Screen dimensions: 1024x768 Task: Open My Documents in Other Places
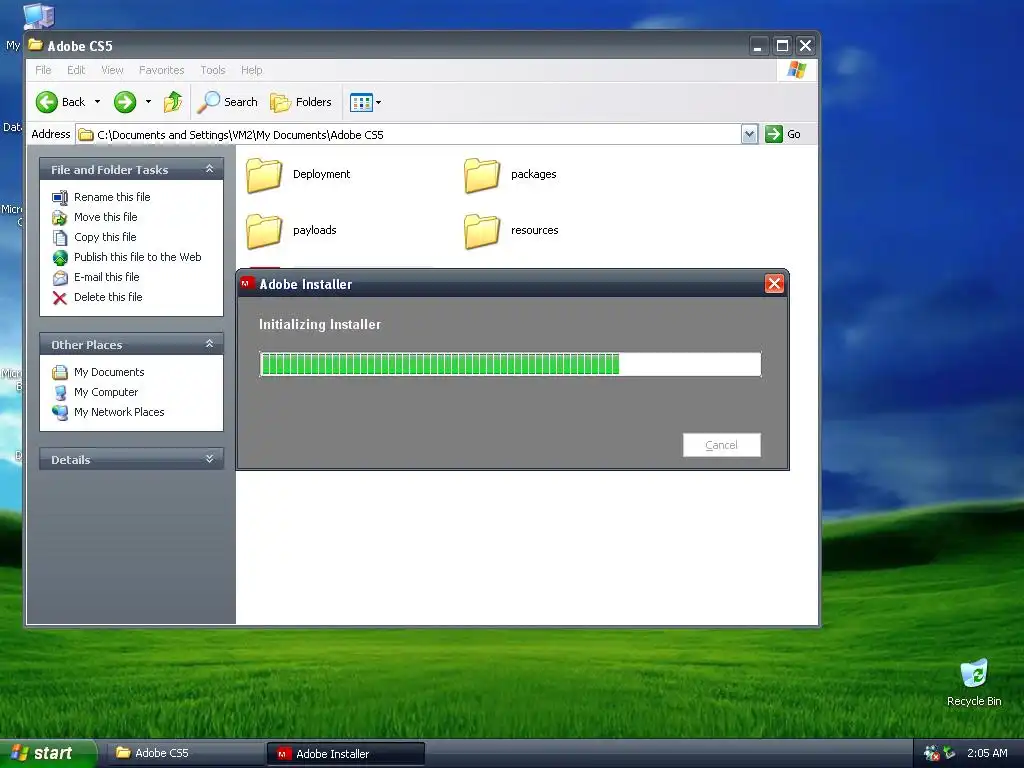(109, 372)
